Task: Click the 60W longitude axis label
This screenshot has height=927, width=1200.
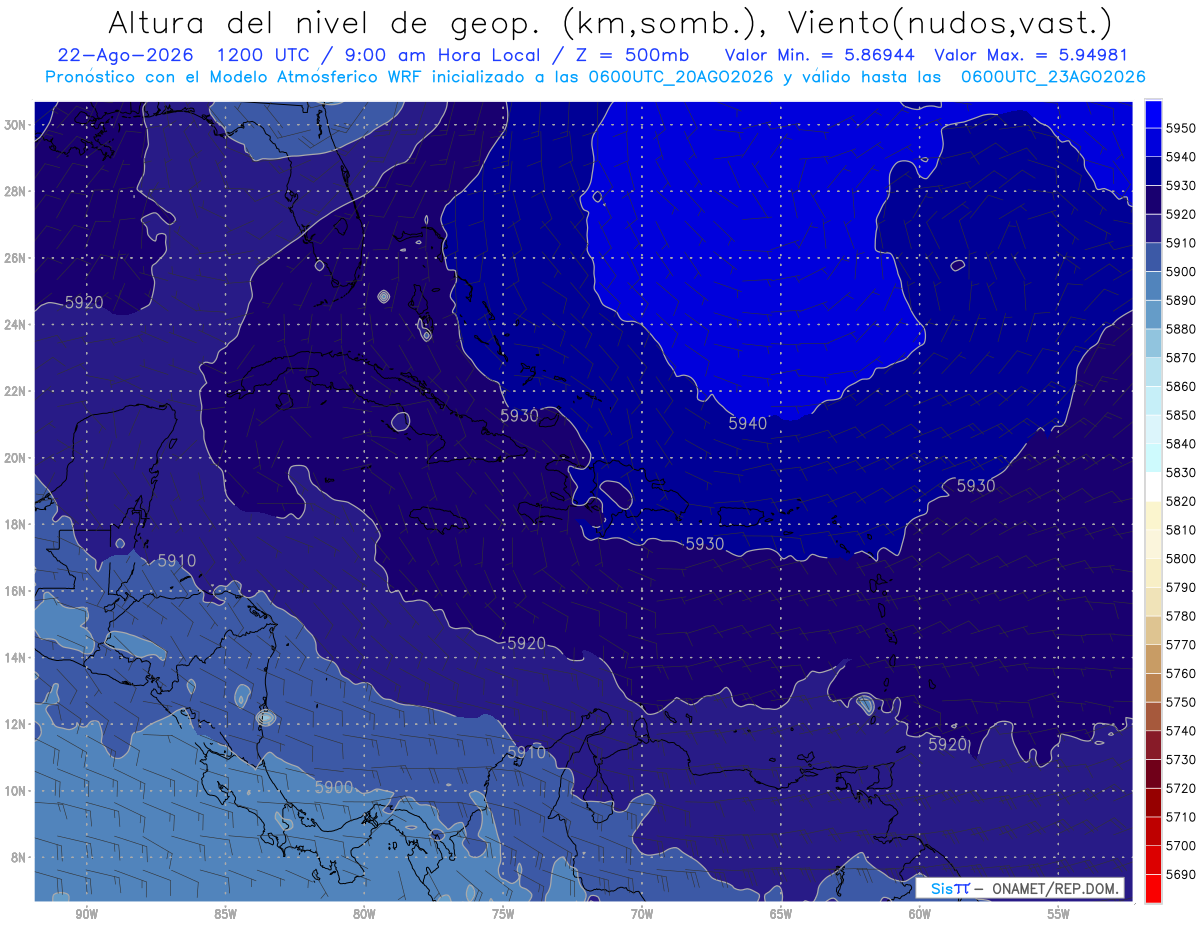Action: (x=920, y=914)
